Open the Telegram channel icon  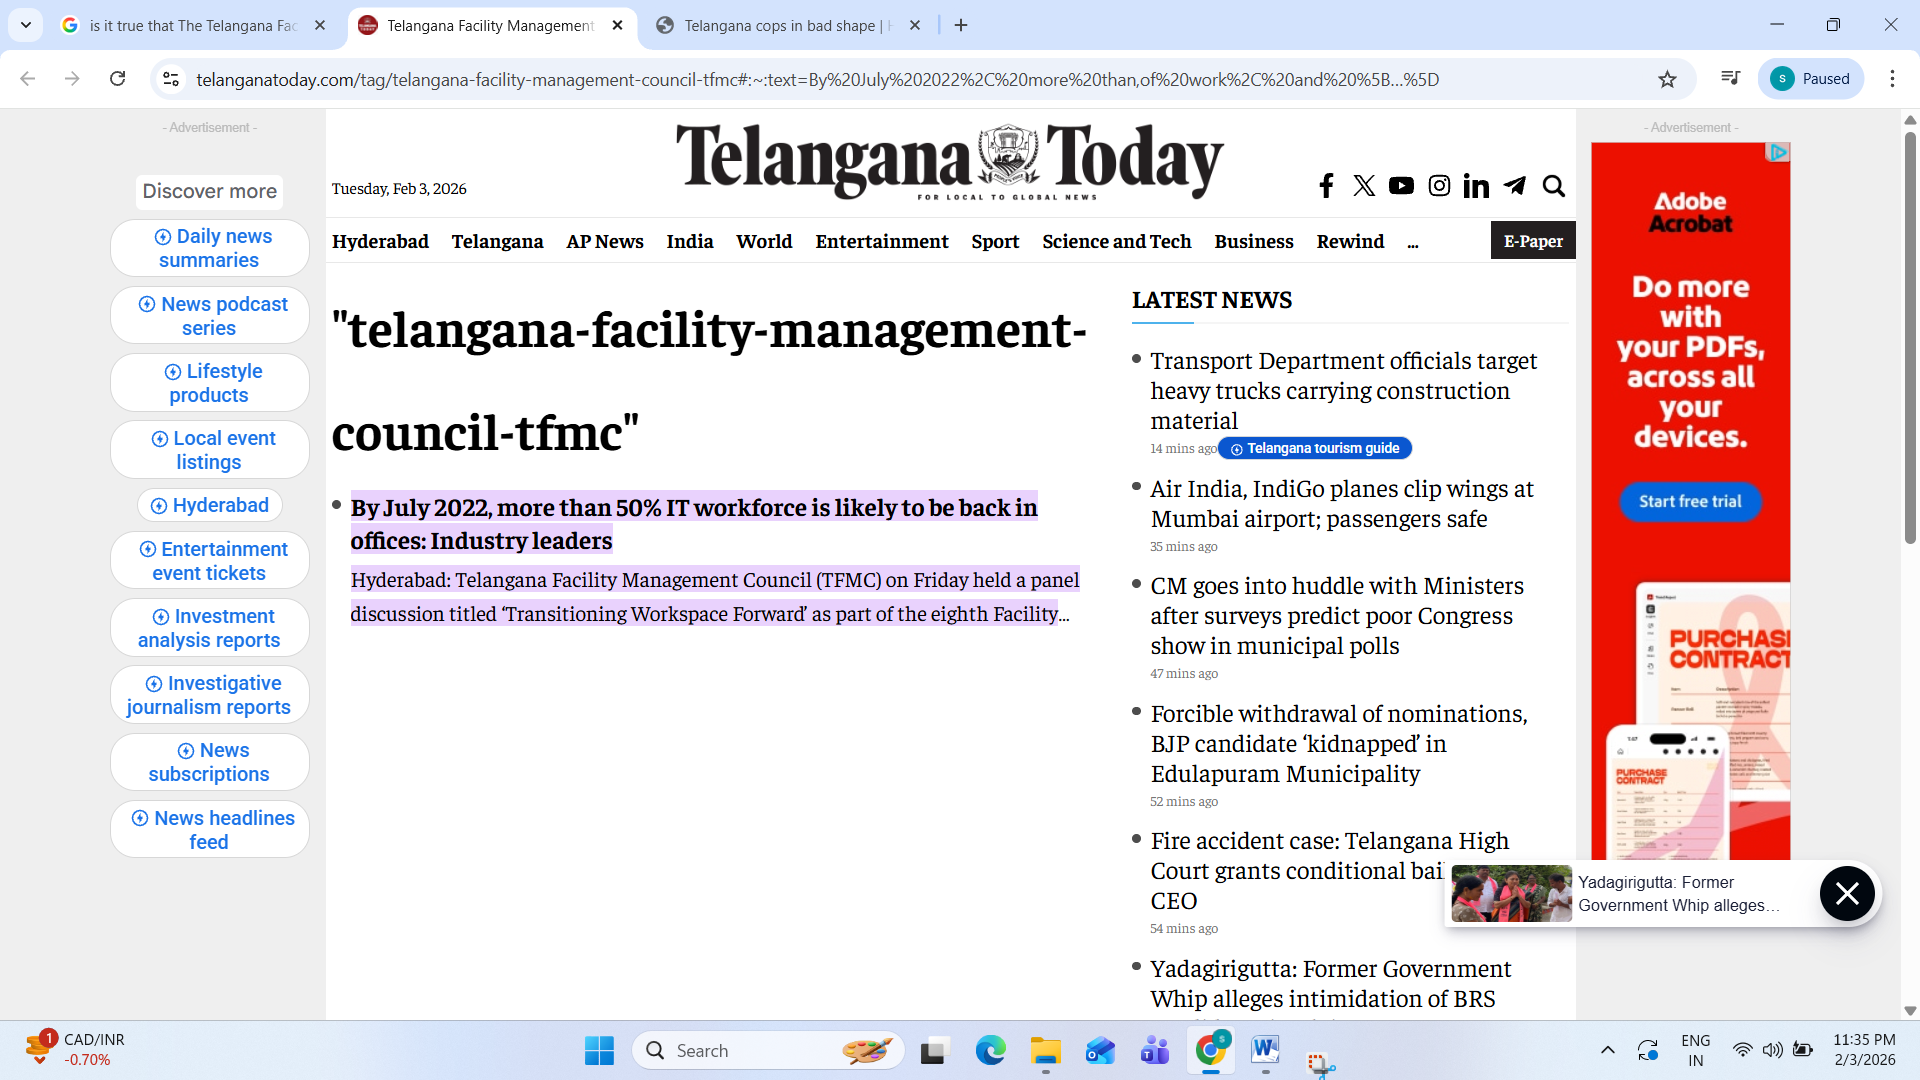1515,186
